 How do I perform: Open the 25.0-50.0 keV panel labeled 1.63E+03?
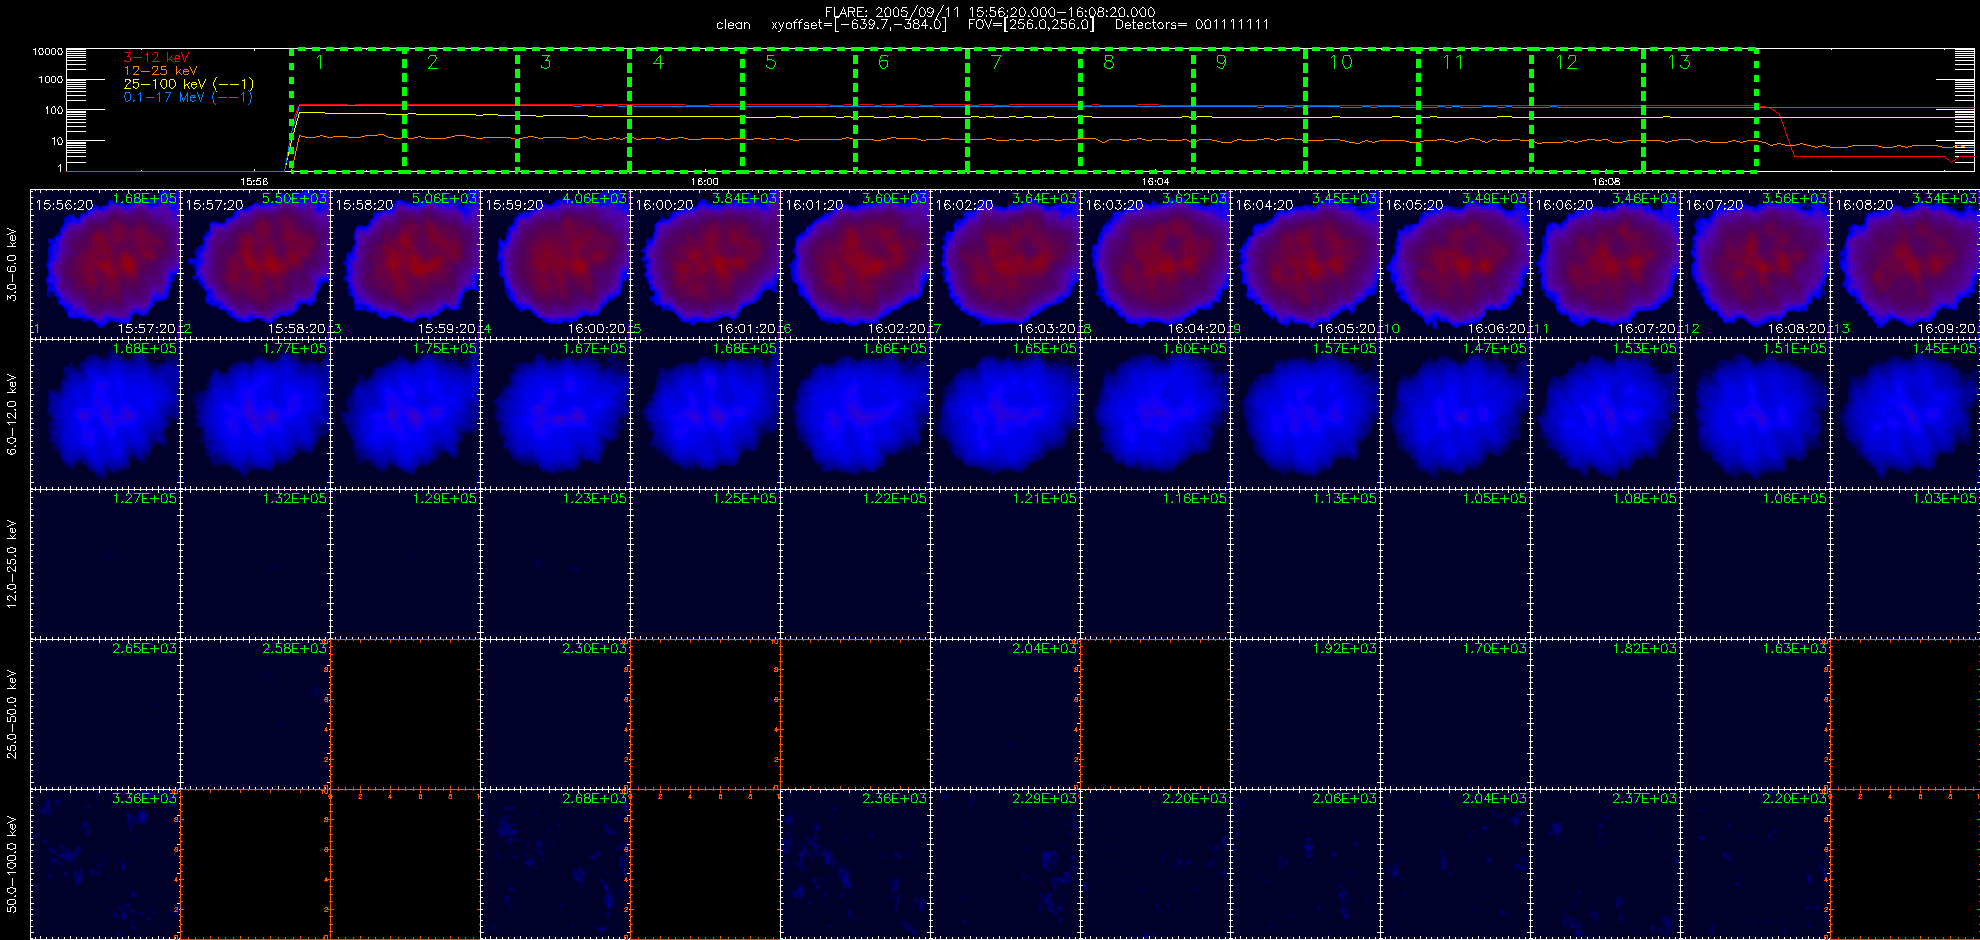[x=1756, y=714]
